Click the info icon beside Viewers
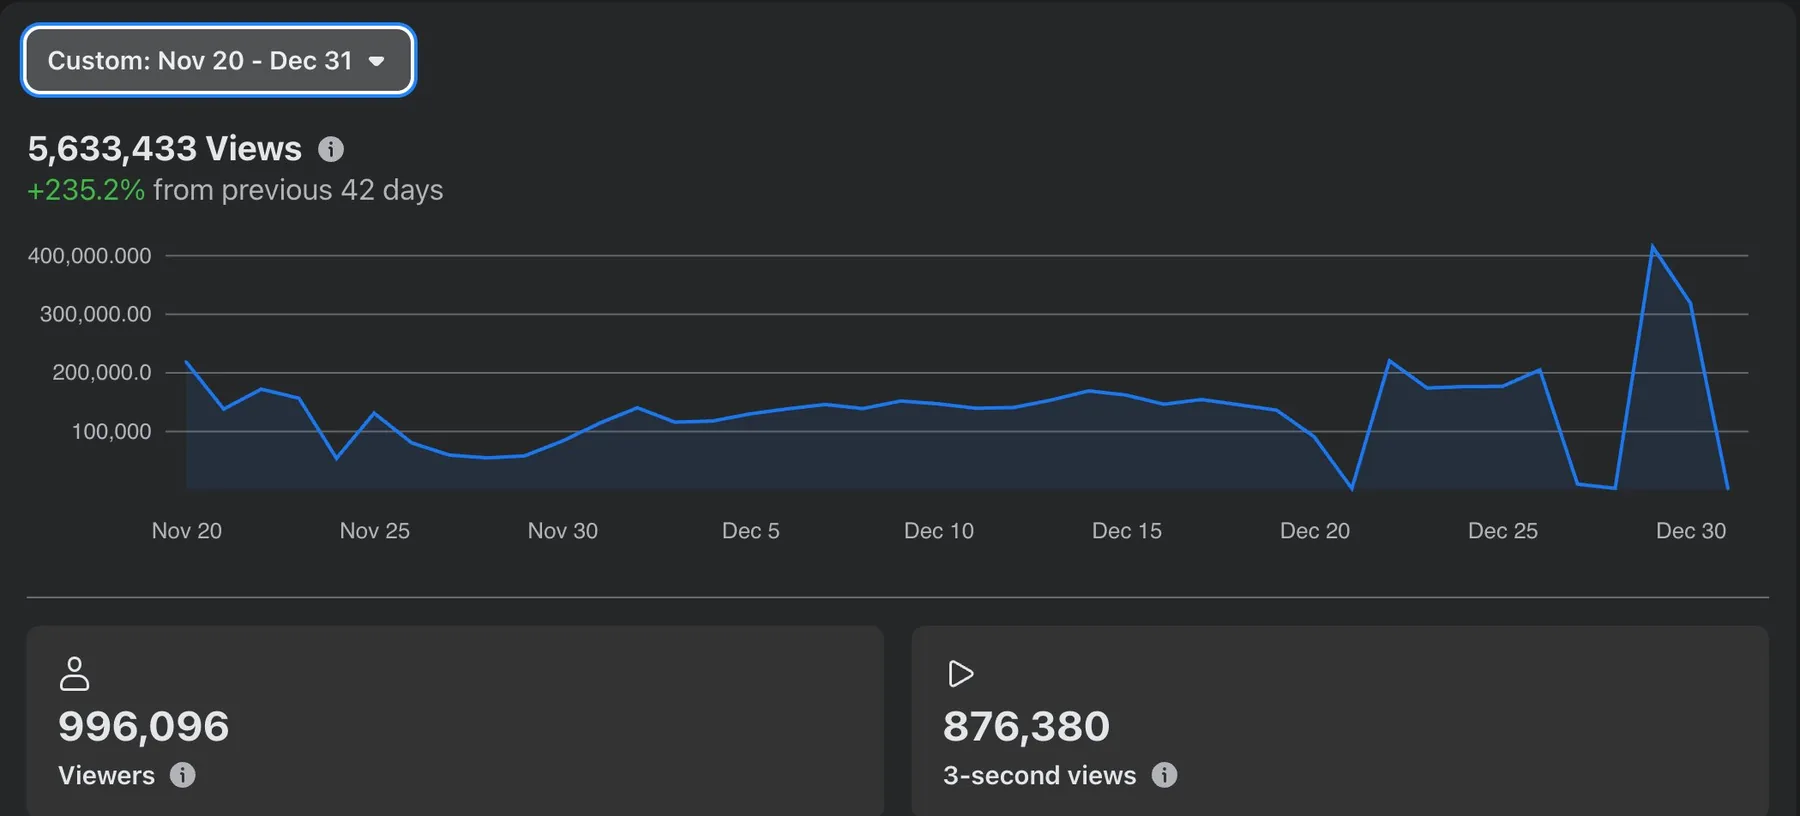The height and width of the screenshot is (816, 1800). [182, 775]
